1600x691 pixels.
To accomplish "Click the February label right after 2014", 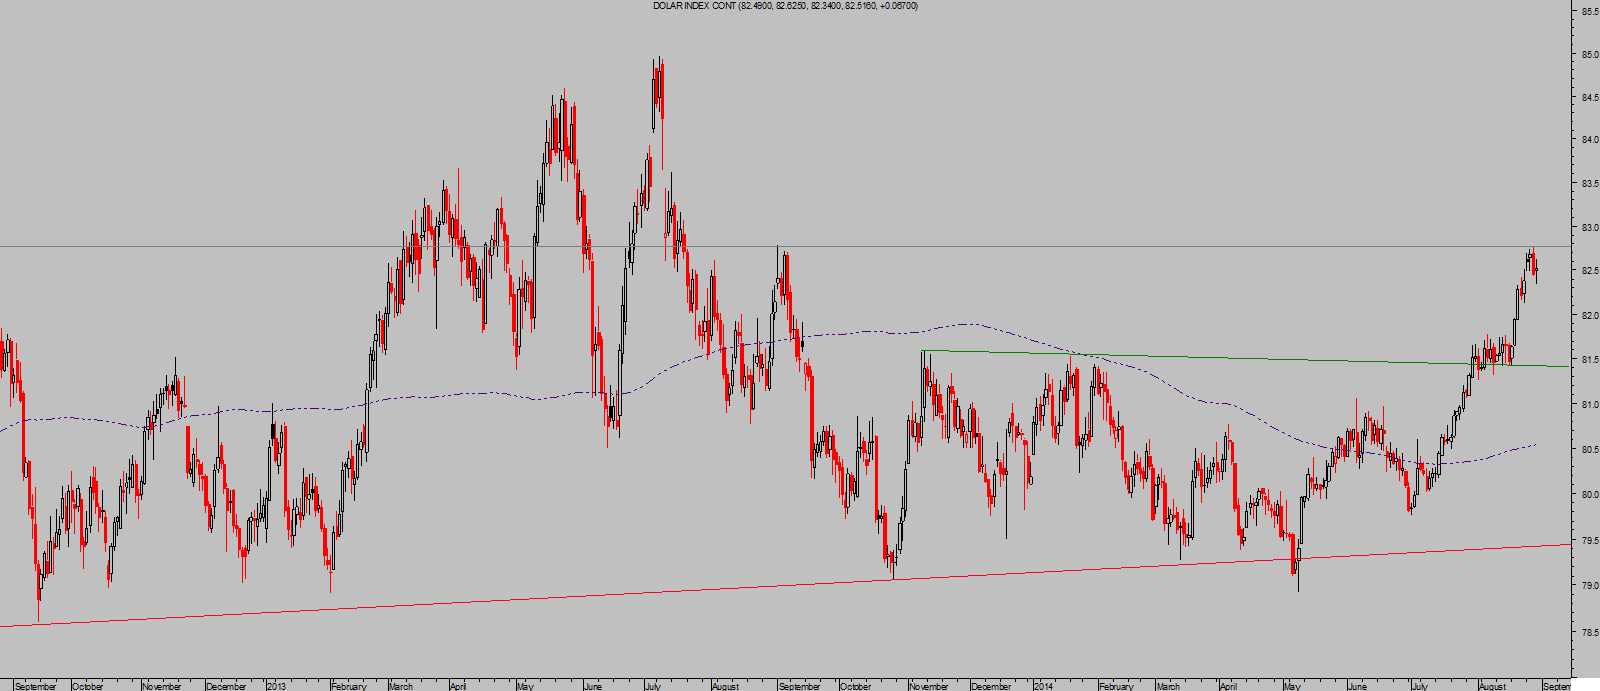I will [x=1116, y=686].
